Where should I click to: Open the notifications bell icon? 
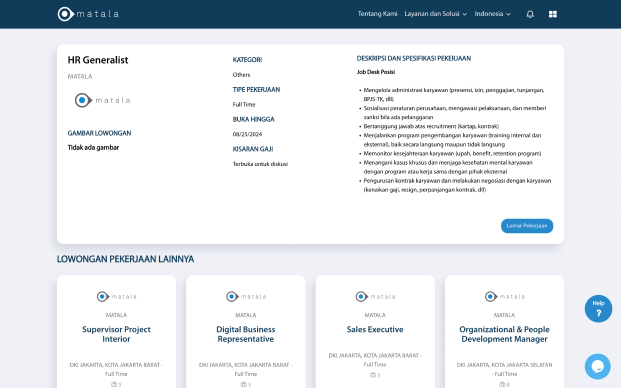click(x=530, y=14)
